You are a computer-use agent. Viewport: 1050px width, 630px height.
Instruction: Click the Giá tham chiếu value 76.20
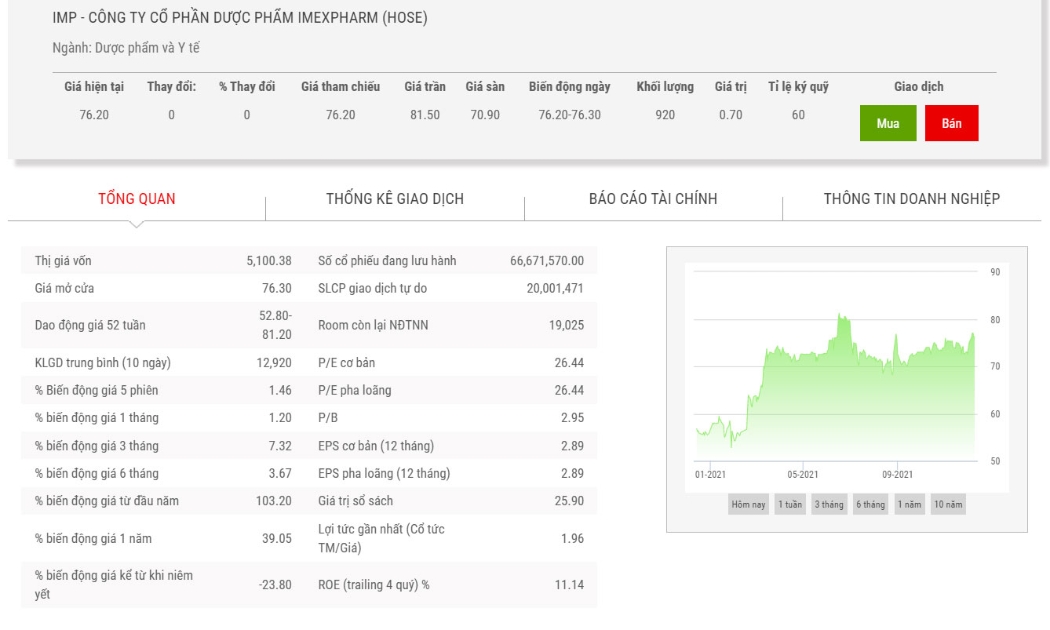tap(340, 114)
